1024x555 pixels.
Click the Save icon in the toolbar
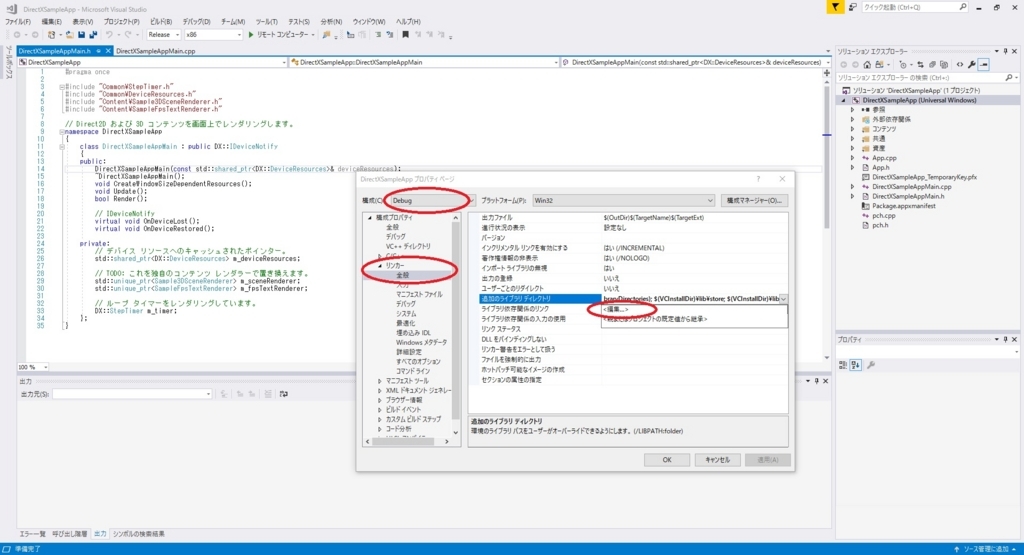coord(81,35)
